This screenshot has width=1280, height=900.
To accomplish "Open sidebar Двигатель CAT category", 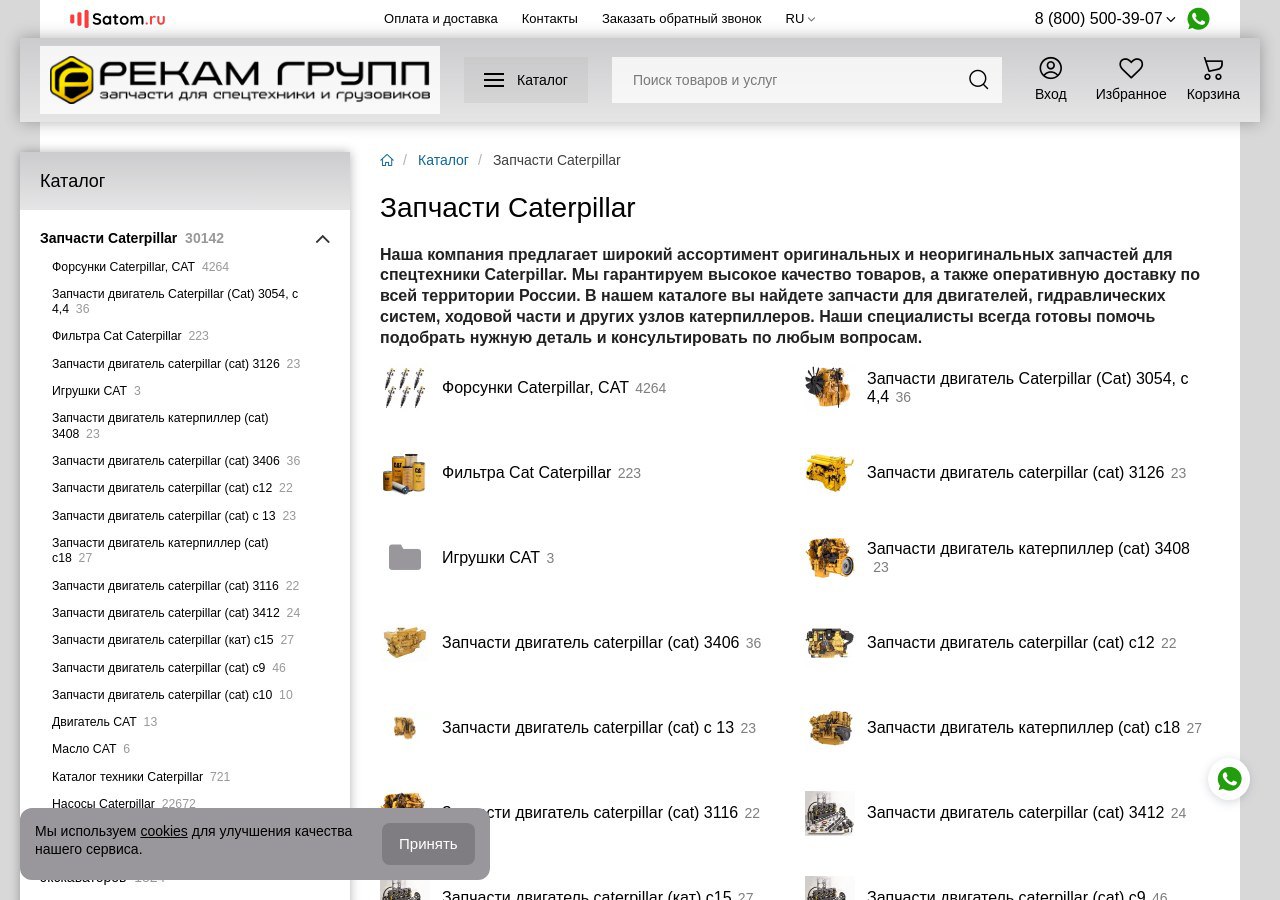I will point(94,722).
